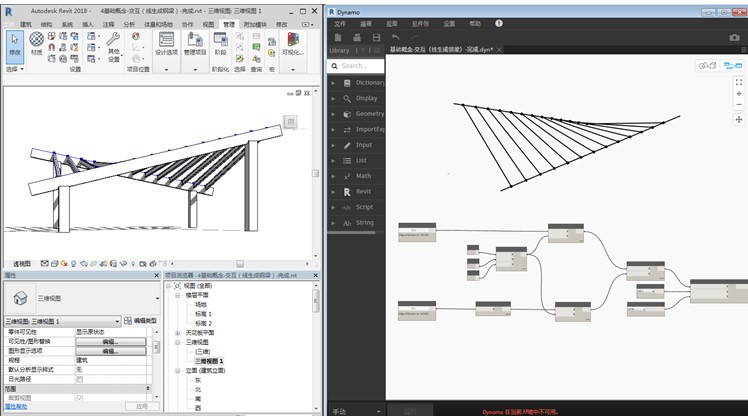Toggle the 日光路径 checkbox in Properties
This screenshot has height=420, width=748.
(80, 379)
